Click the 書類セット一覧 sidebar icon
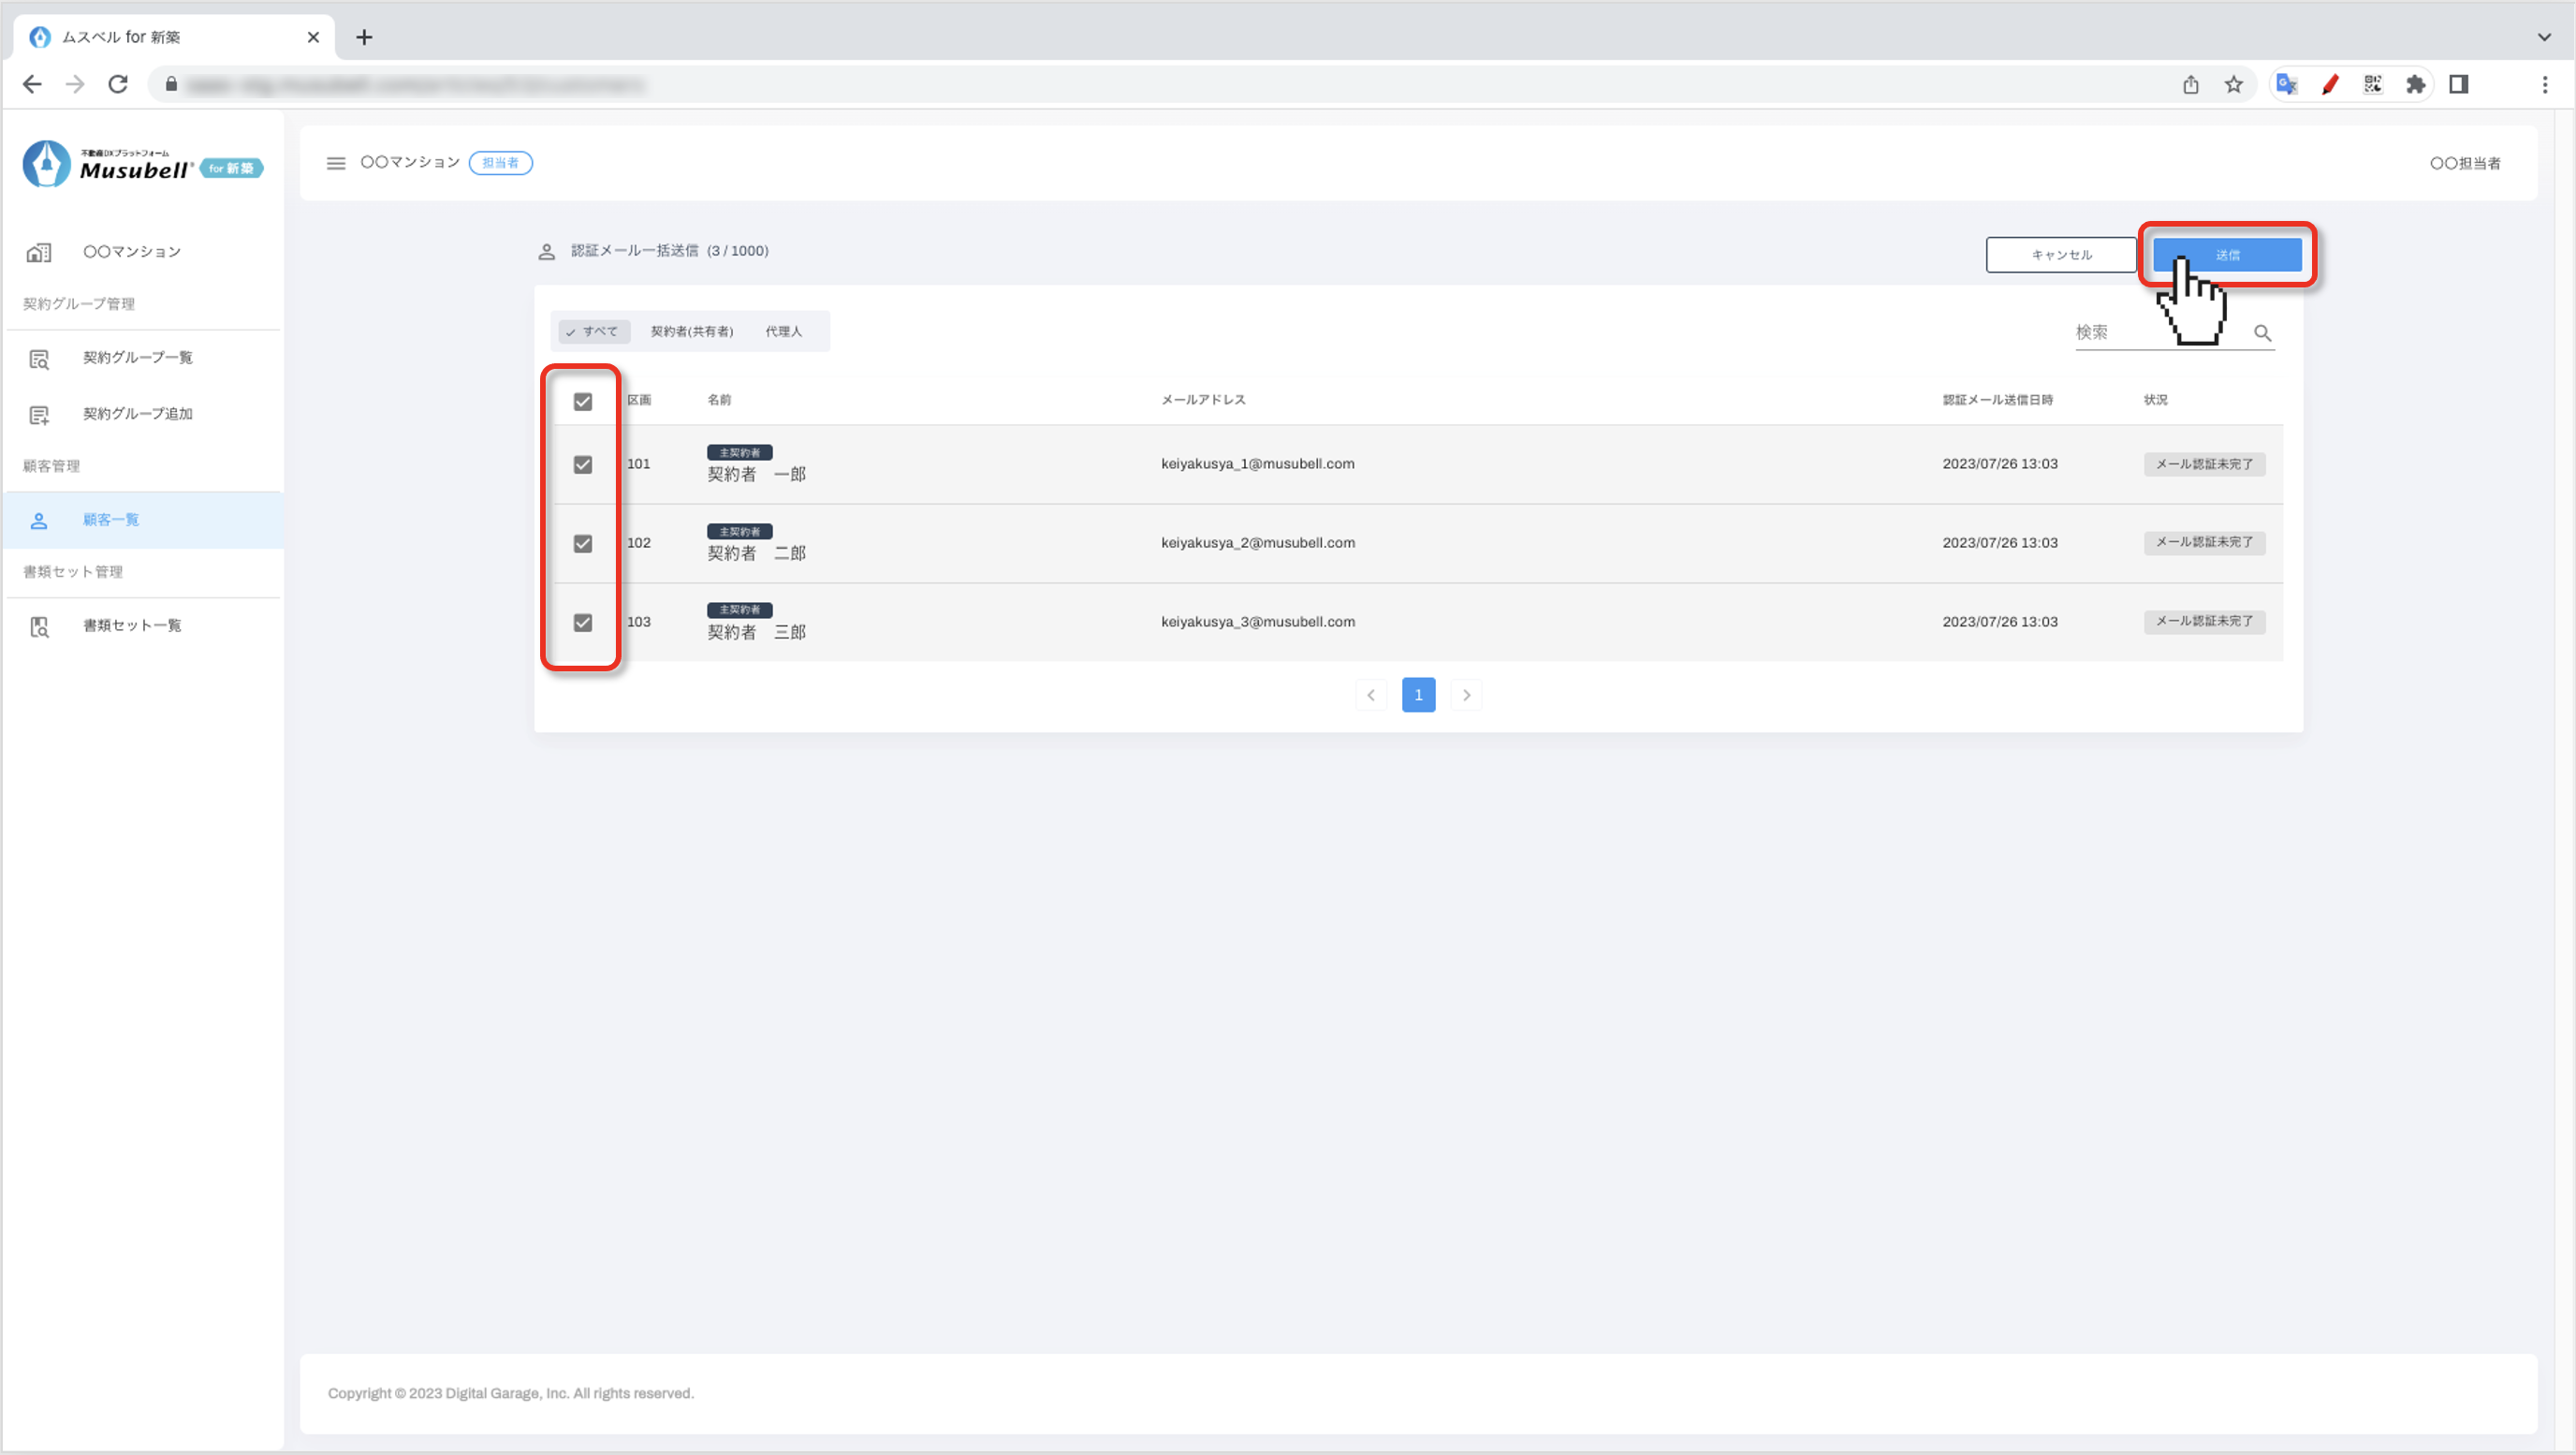This screenshot has height=1455, width=2576. tap(39, 626)
